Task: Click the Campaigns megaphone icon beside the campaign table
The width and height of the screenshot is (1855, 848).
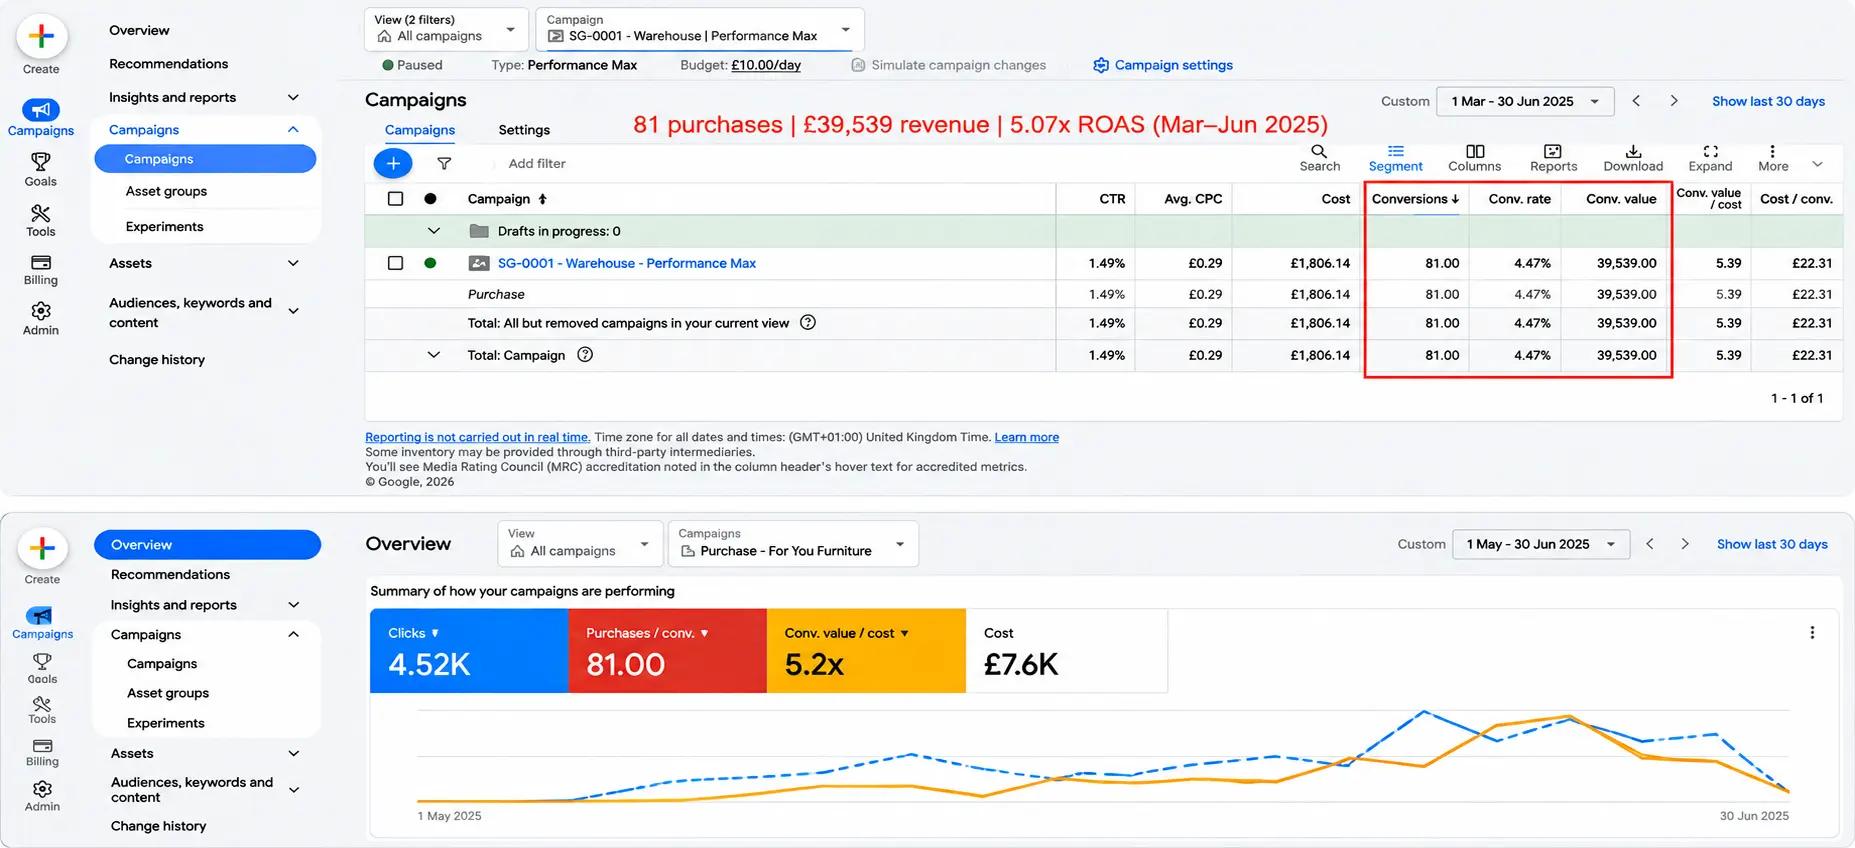Action: (41, 110)
